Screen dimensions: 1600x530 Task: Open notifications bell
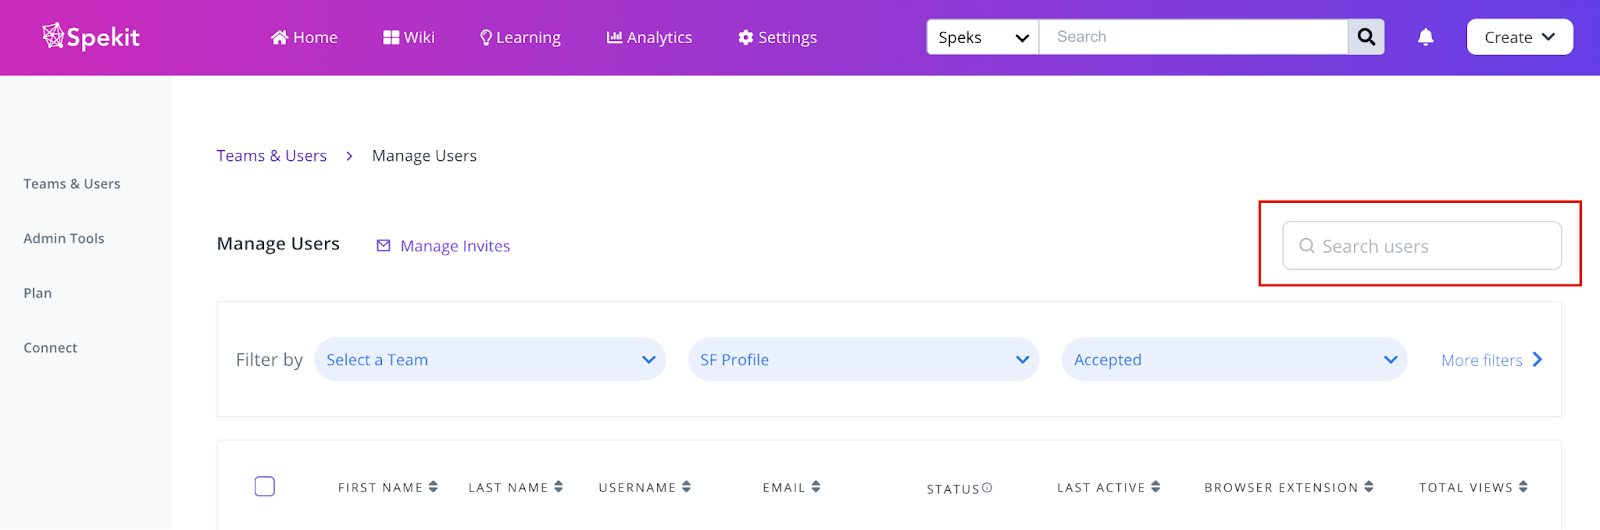click(1426, 37)
